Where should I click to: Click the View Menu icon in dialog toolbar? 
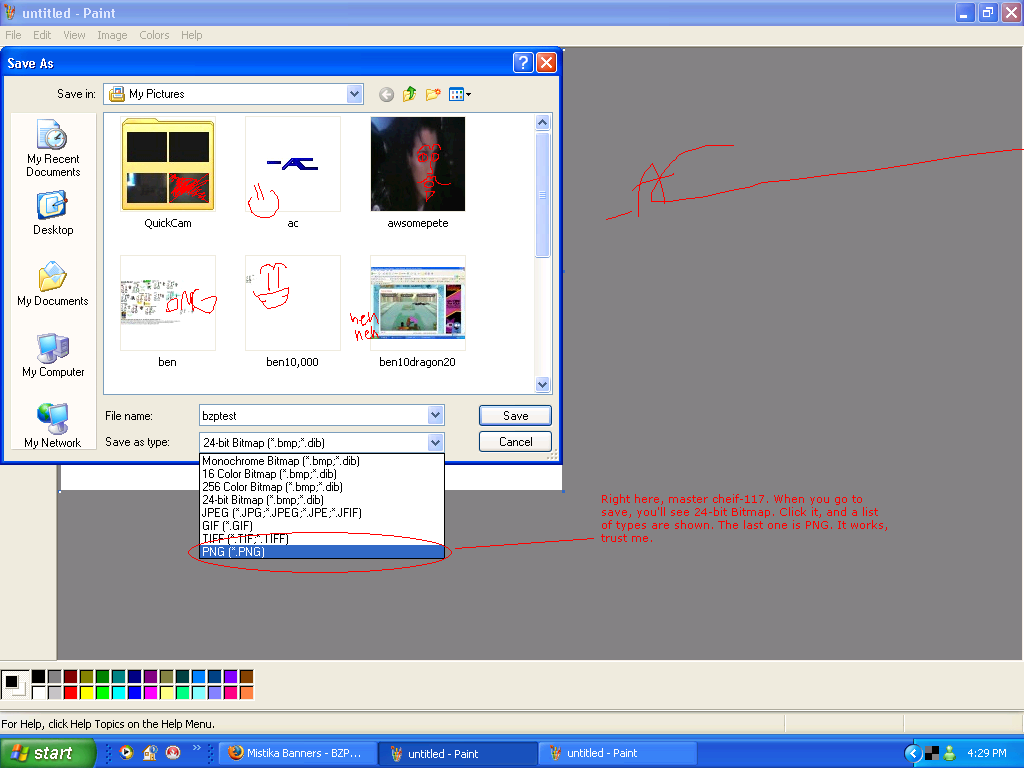coord(458,93)
